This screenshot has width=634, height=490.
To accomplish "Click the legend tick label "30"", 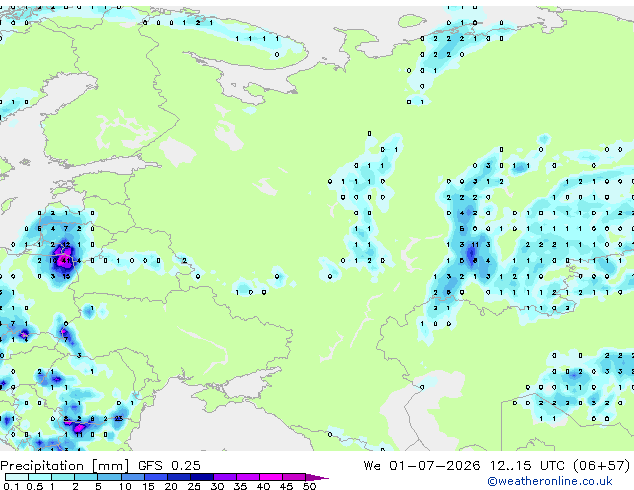I will (217, 486).
